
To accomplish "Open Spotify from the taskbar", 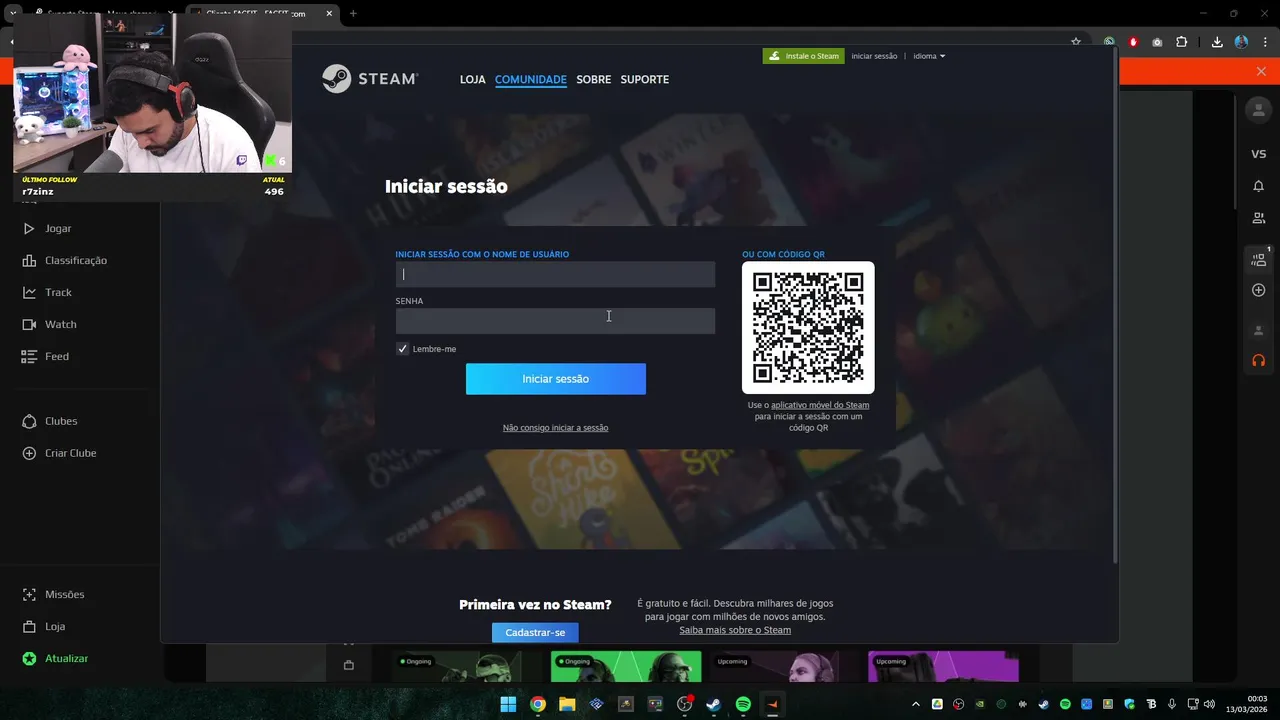I will coord(743,704).
